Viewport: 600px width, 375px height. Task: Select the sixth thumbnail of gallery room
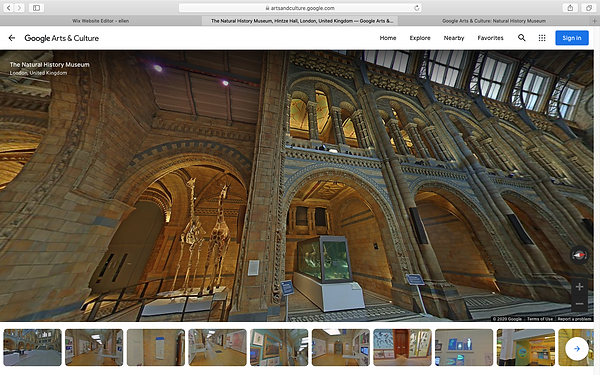click(x=341, y=347)
